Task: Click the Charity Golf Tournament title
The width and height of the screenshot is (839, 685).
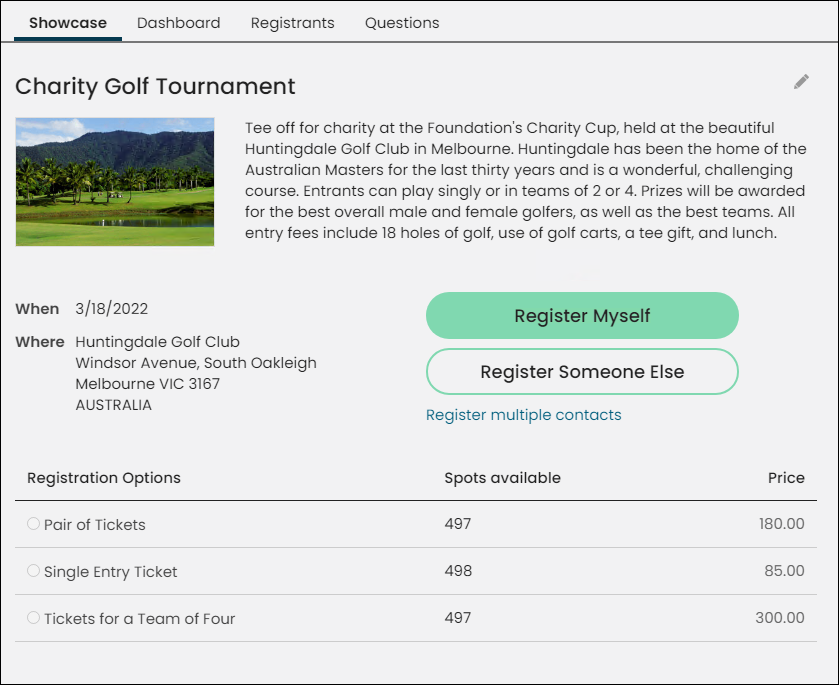Action: (155, 86)
